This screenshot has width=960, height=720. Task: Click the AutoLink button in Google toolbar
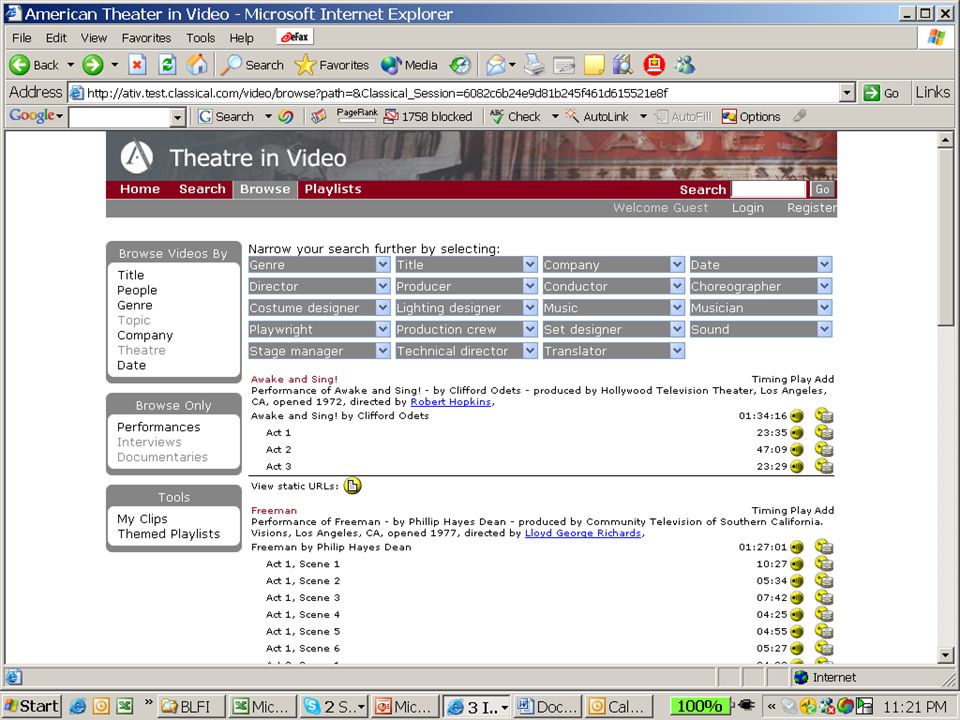[596, 116]
